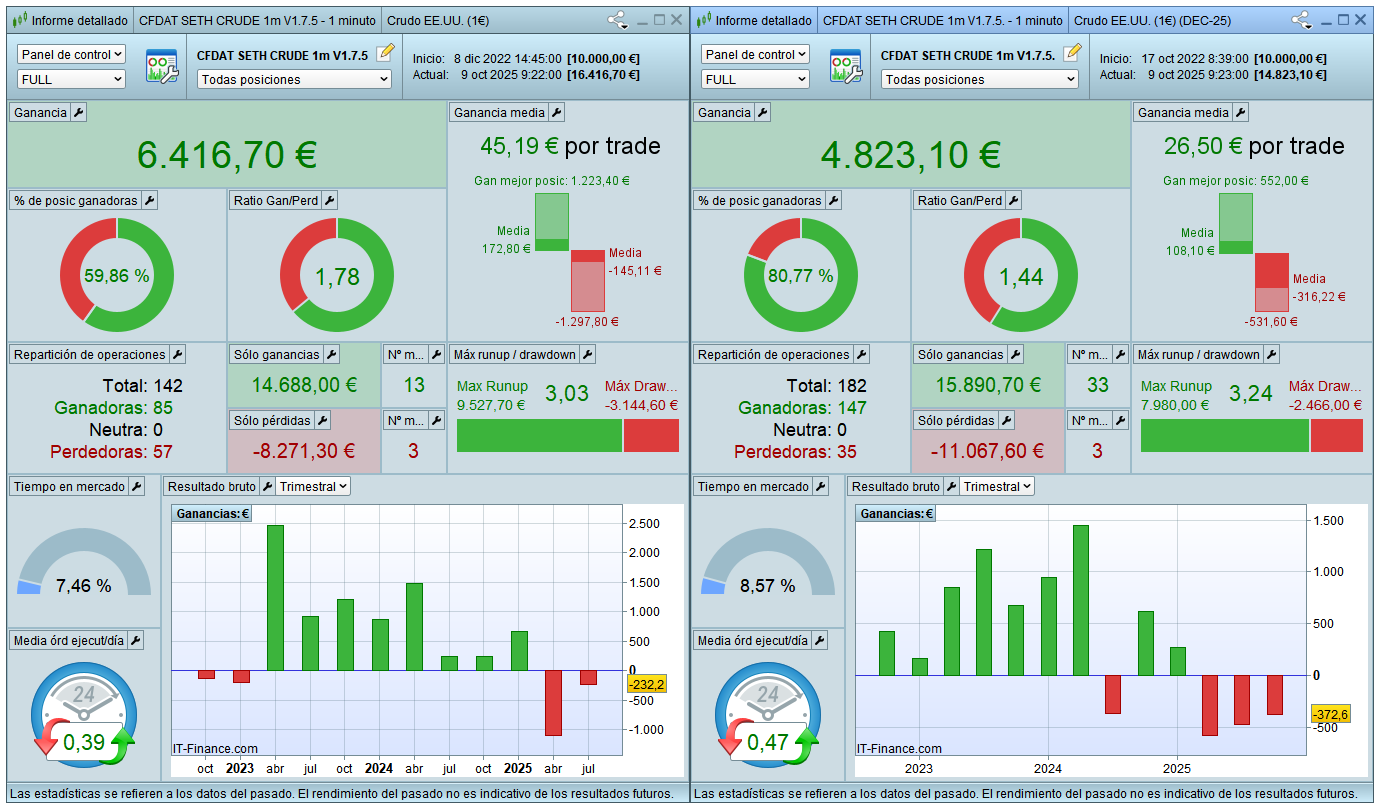Open Todas posiciones dropdown in left window

coord(293,80)
